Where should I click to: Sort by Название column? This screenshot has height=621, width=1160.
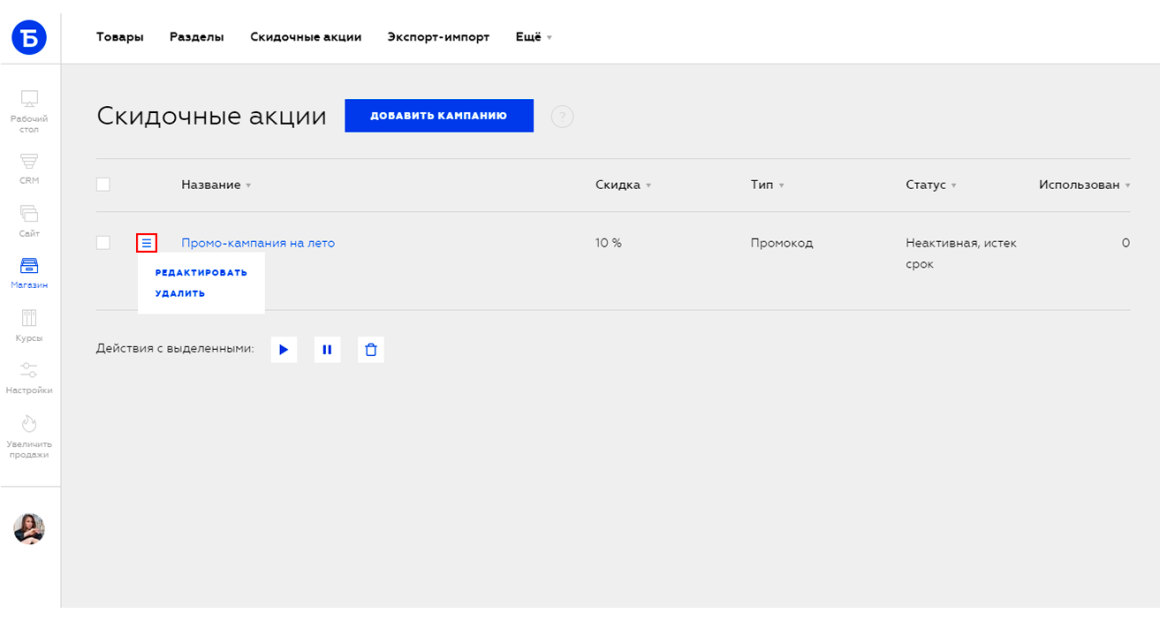point(216,185)
